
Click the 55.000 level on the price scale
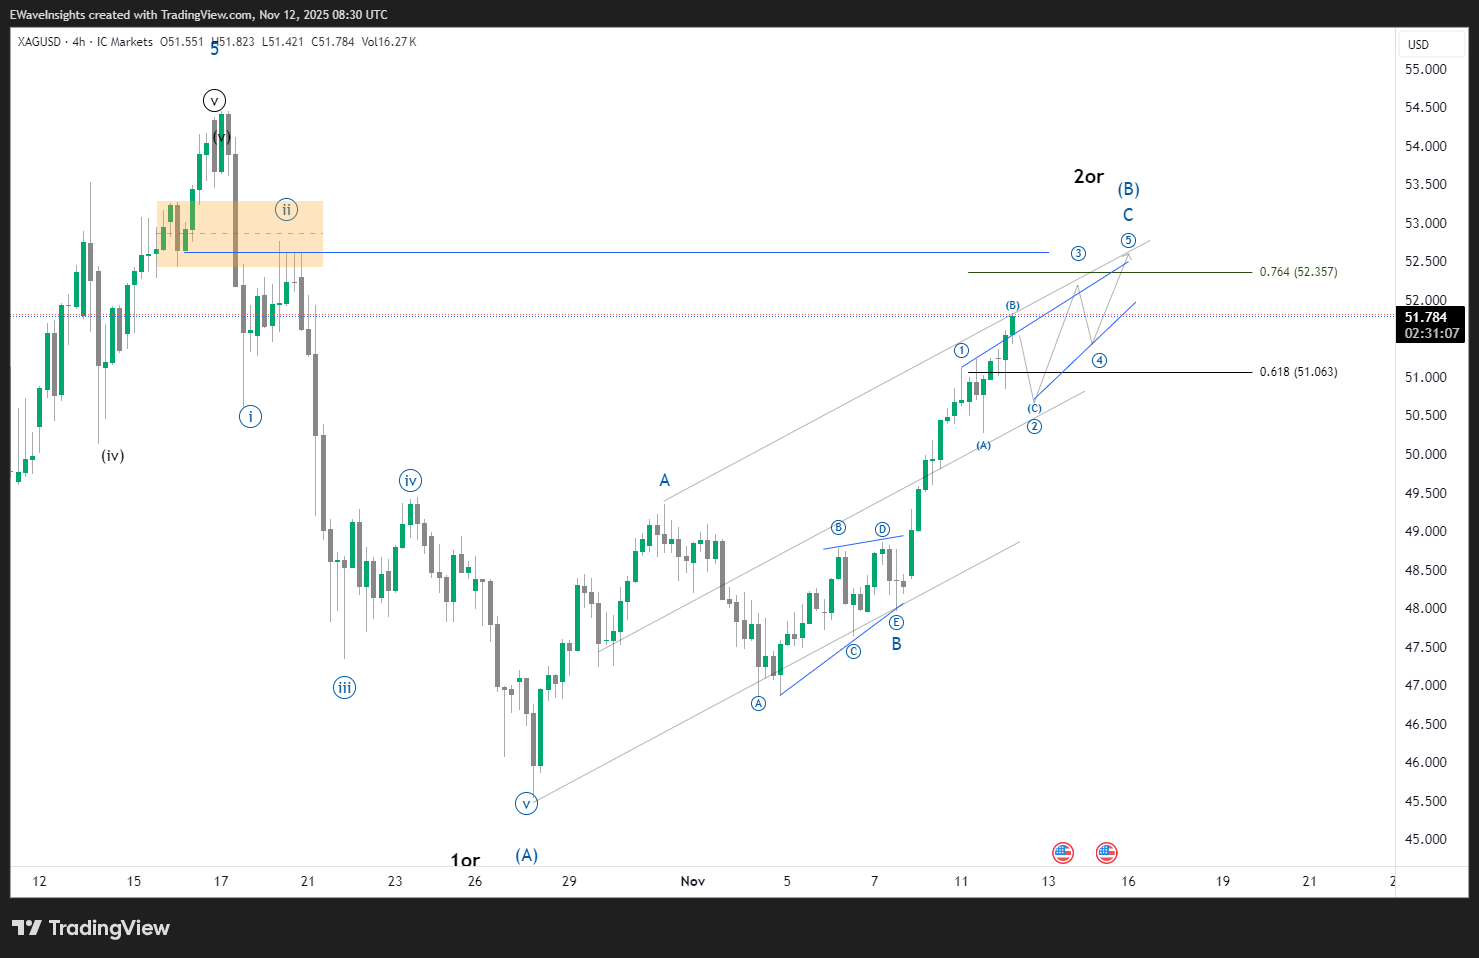click(1425, 69)
